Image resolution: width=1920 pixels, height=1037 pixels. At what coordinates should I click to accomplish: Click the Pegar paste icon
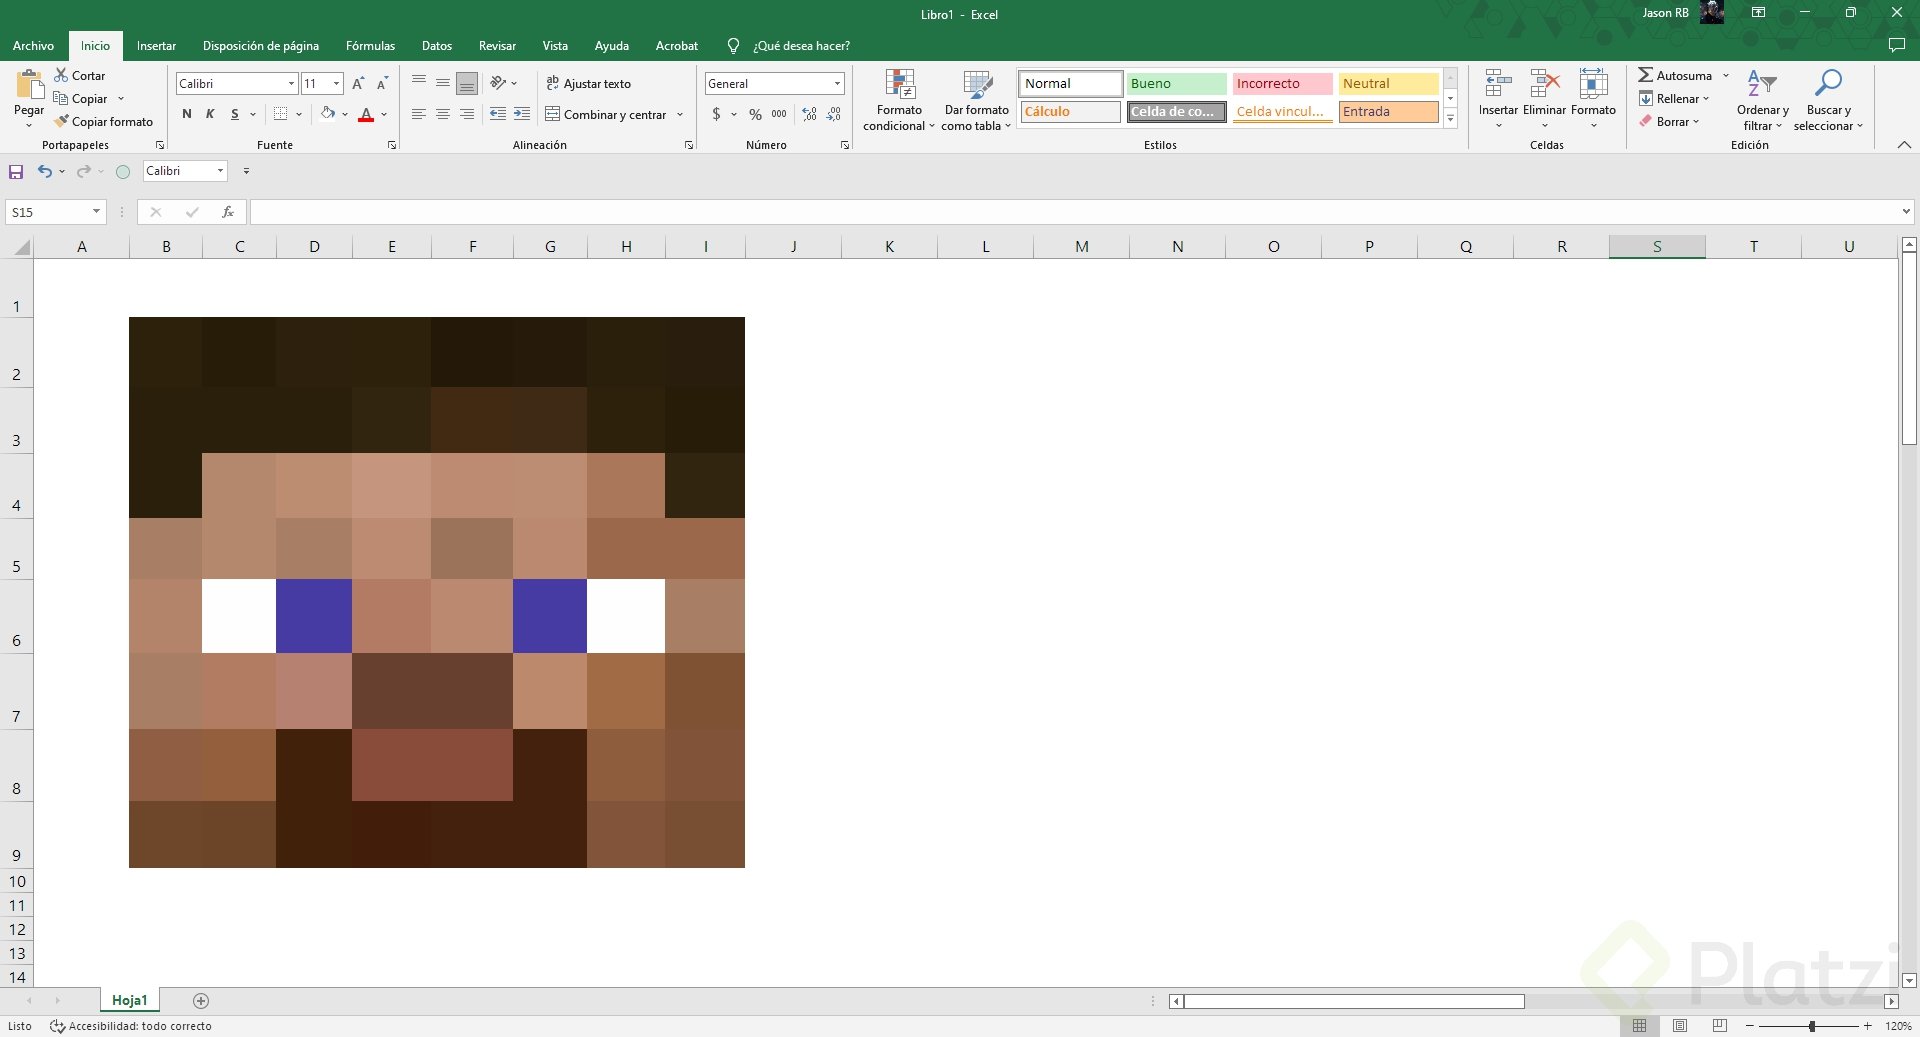(29, 85)
